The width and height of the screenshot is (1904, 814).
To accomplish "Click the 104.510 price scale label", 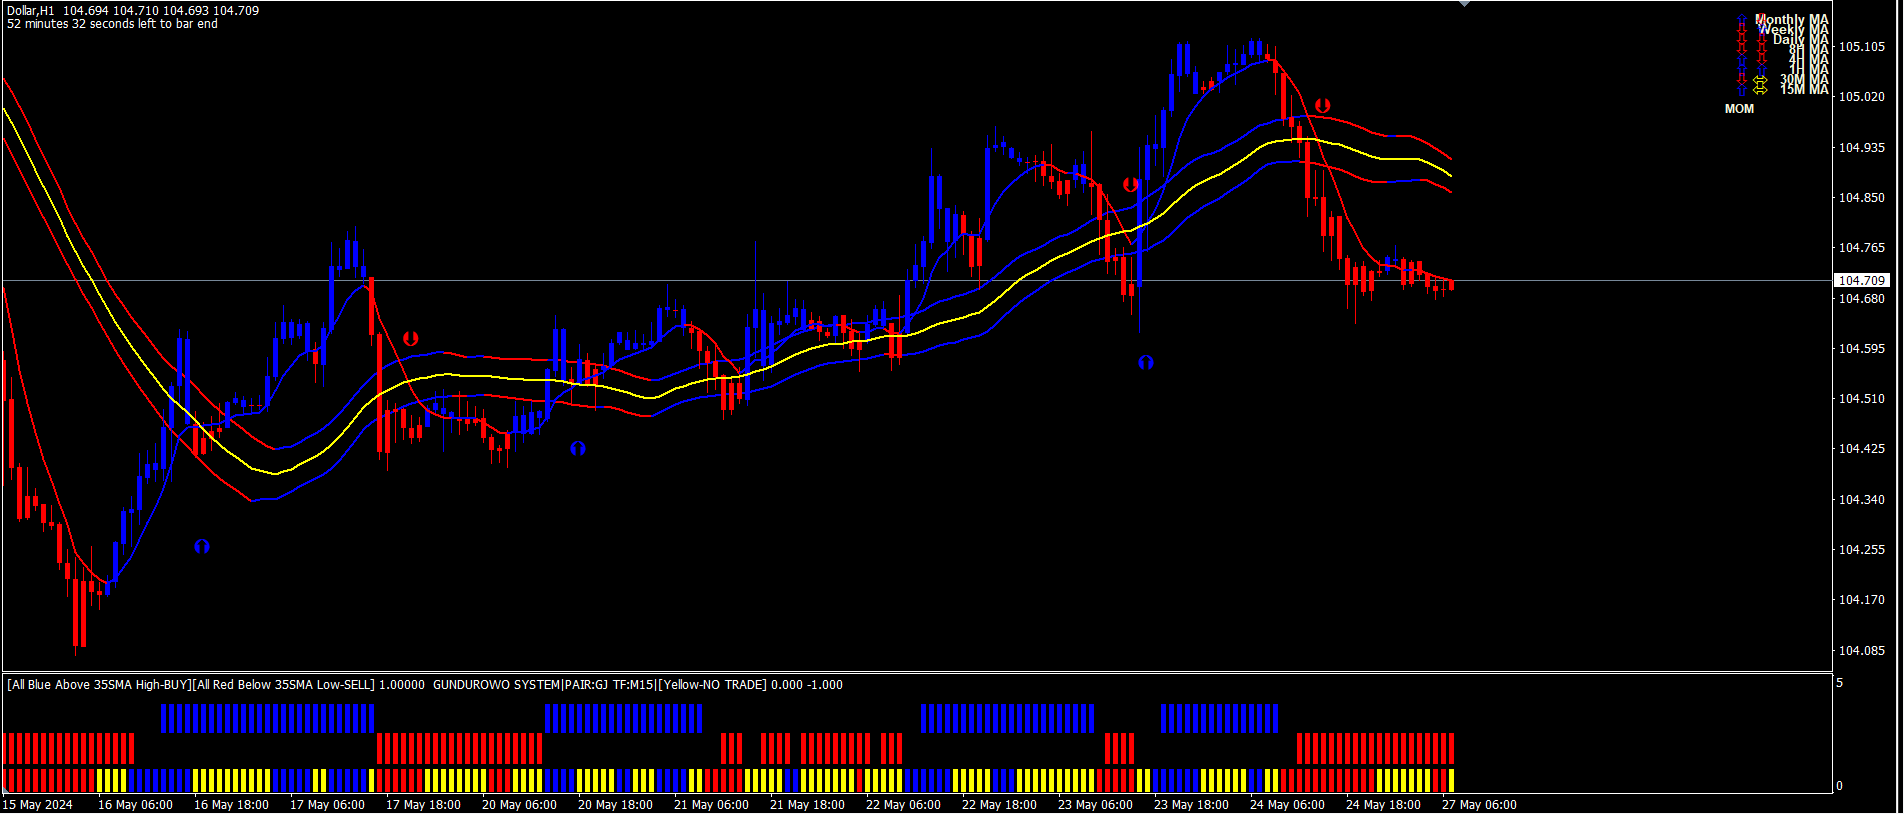I will 1862,399.
